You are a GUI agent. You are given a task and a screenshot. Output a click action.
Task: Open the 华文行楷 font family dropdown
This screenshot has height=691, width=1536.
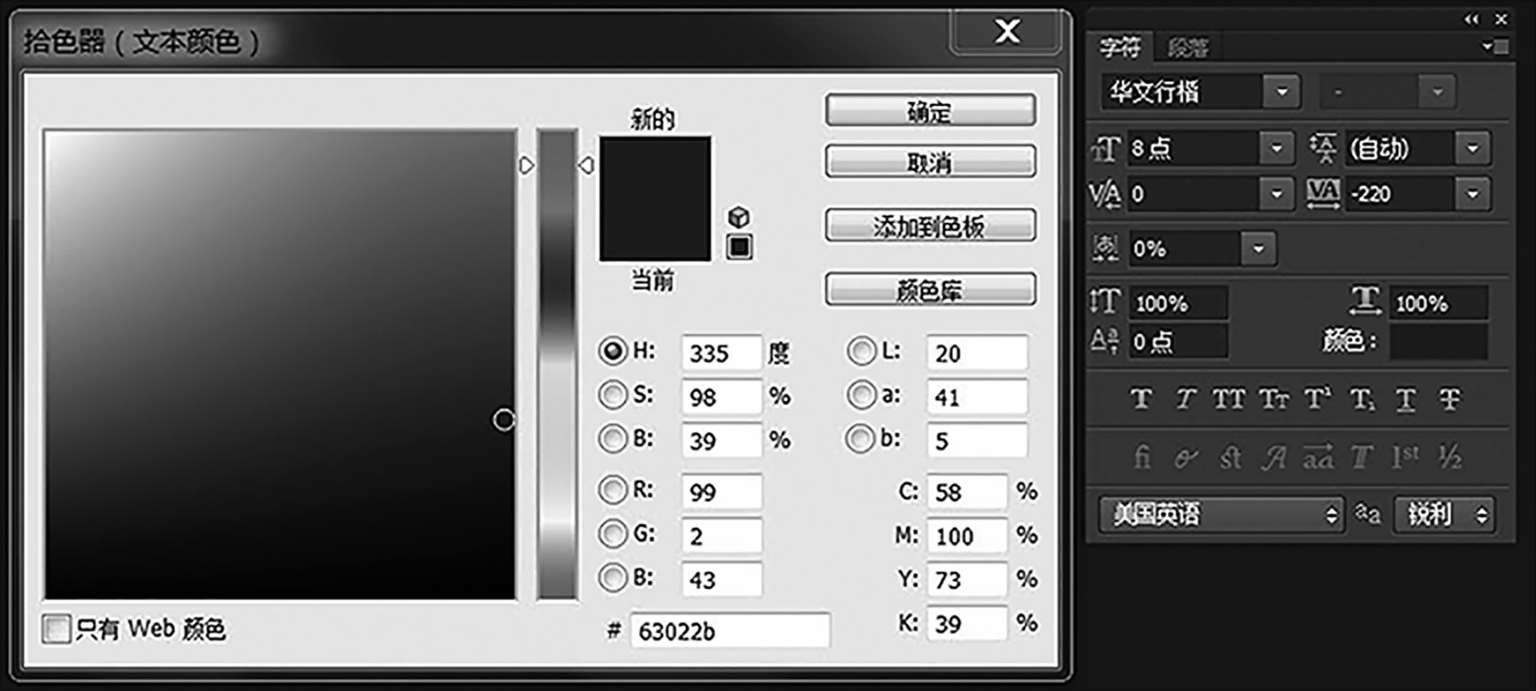1281,93
